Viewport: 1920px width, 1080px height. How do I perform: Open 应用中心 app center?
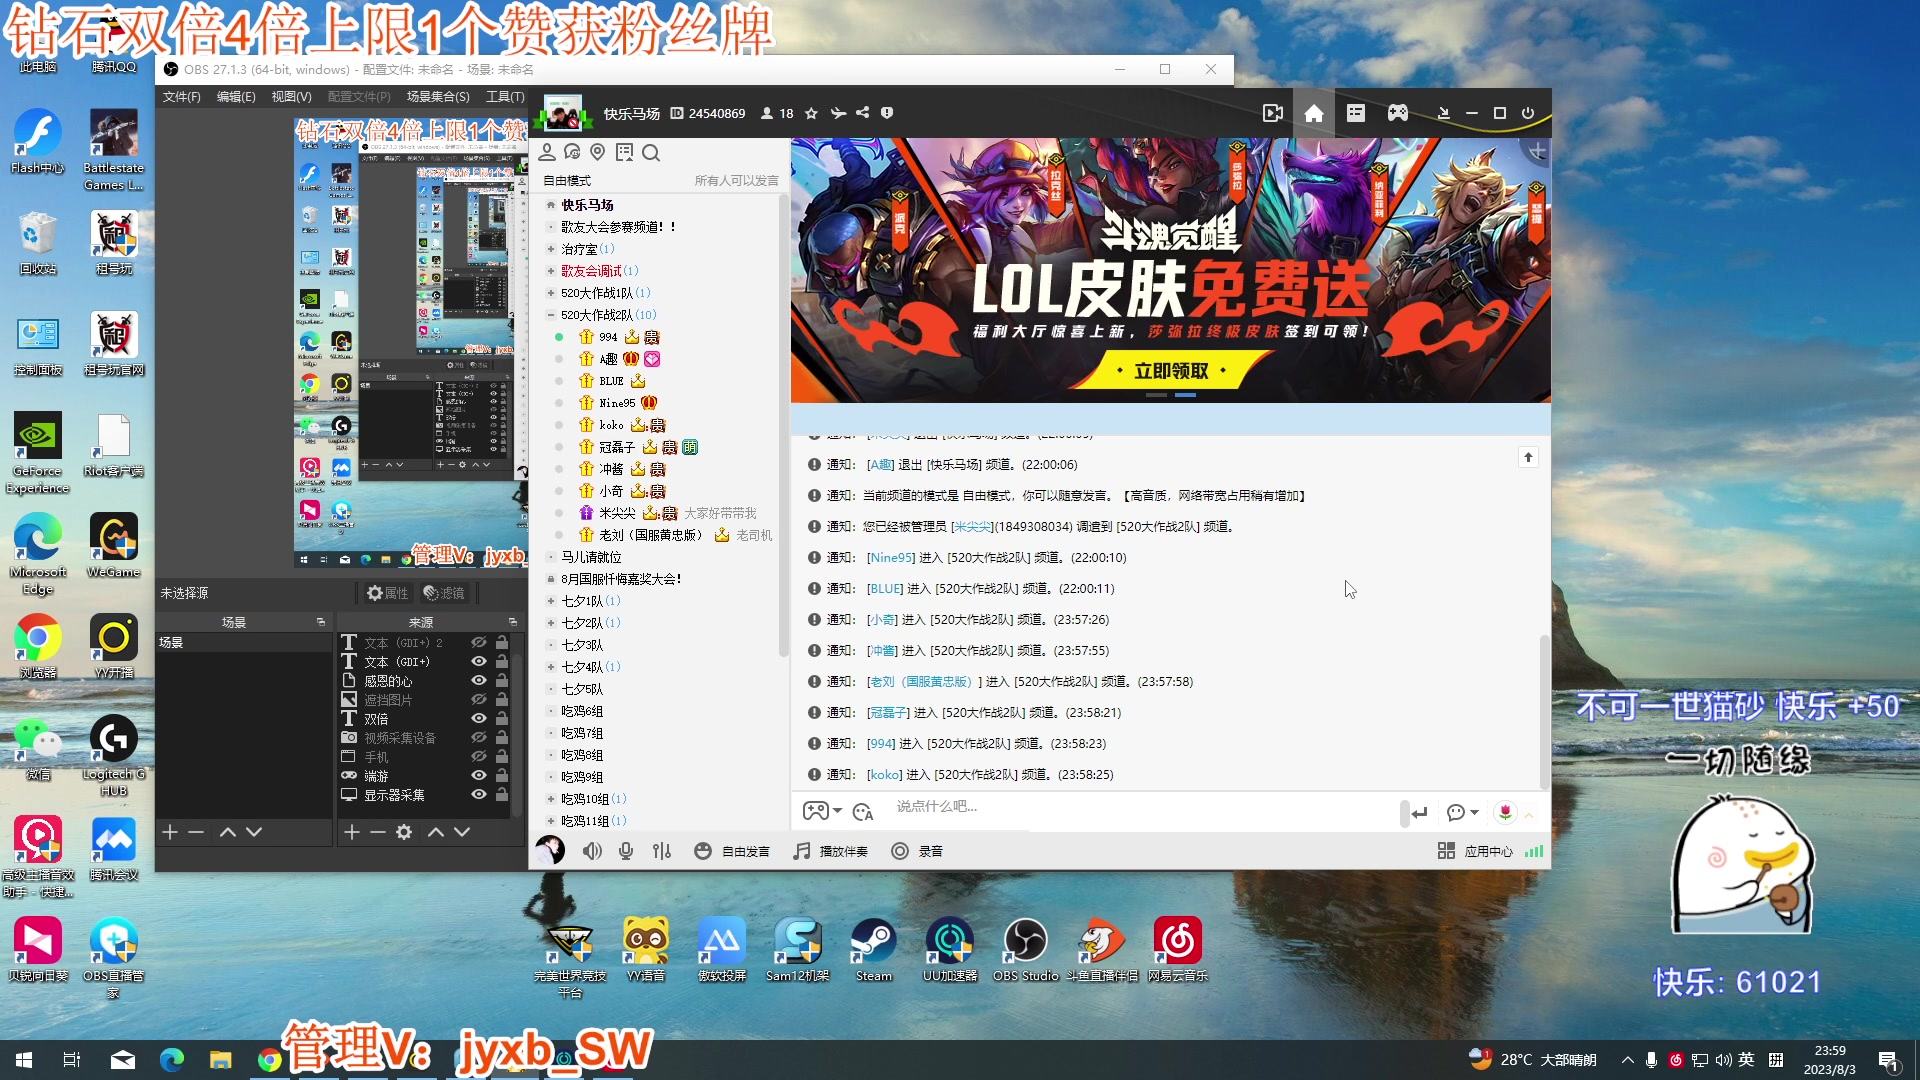(1475, 851)
